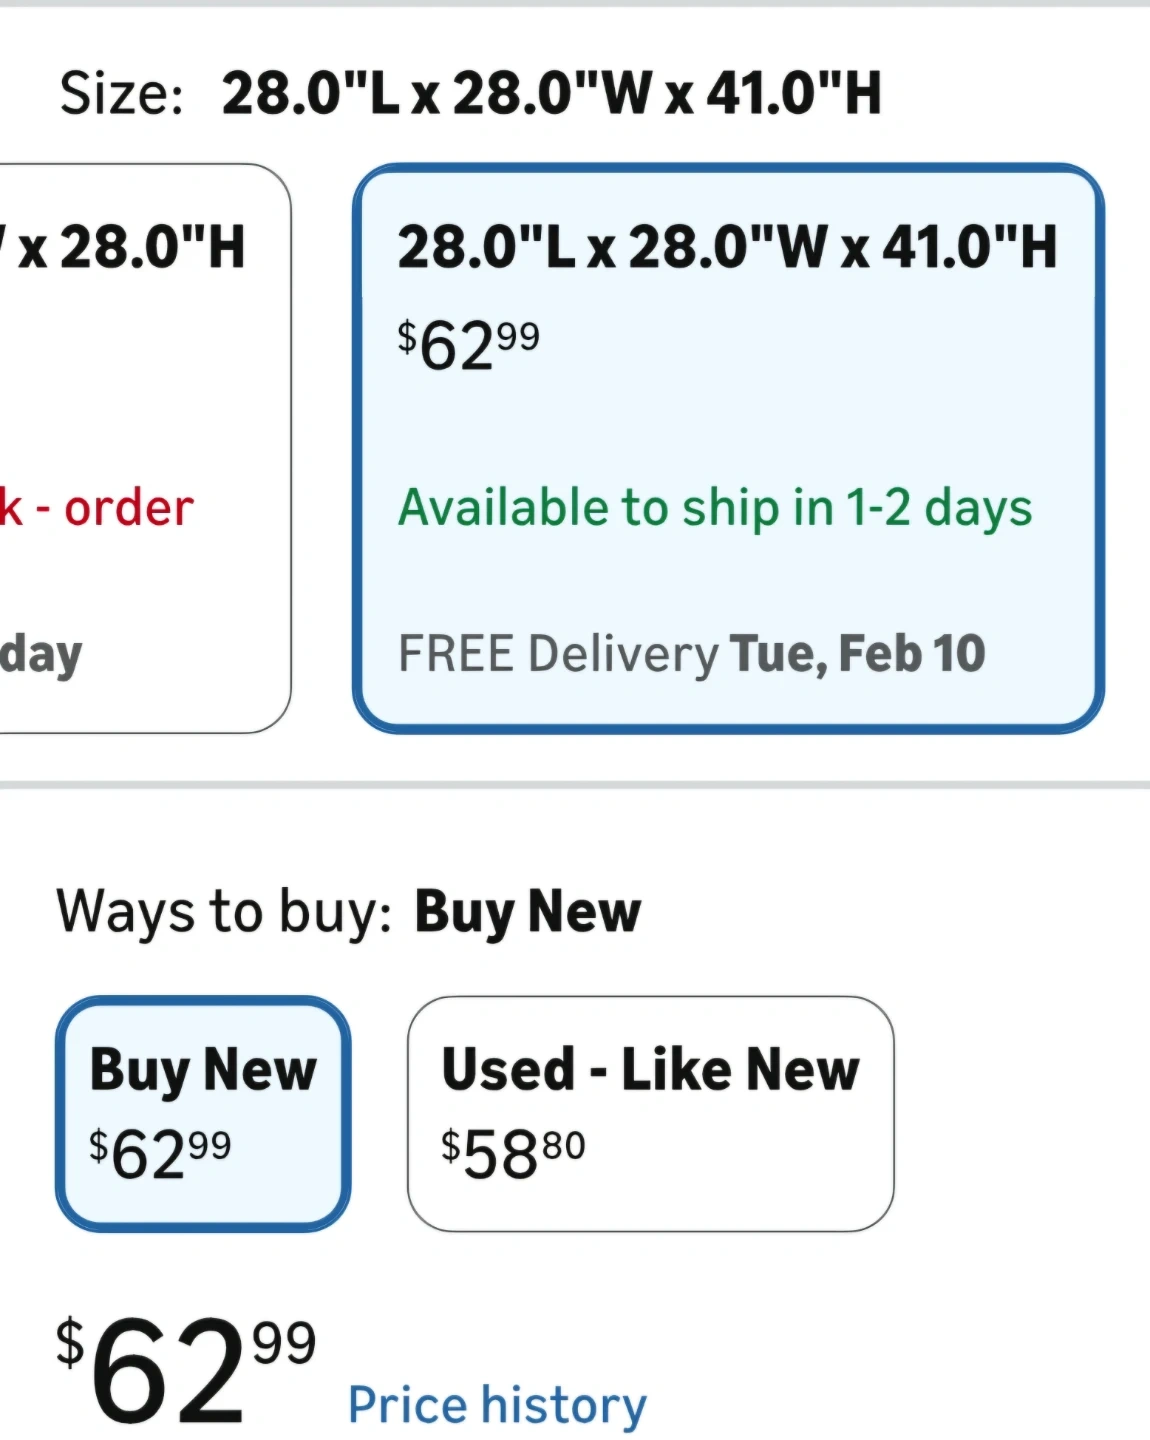Screen dimensions: 1150x1440
Task: Tap the FREE Delivery Tue, Feb 10 text
Action: pyautogui.click(x=692, y=654)
